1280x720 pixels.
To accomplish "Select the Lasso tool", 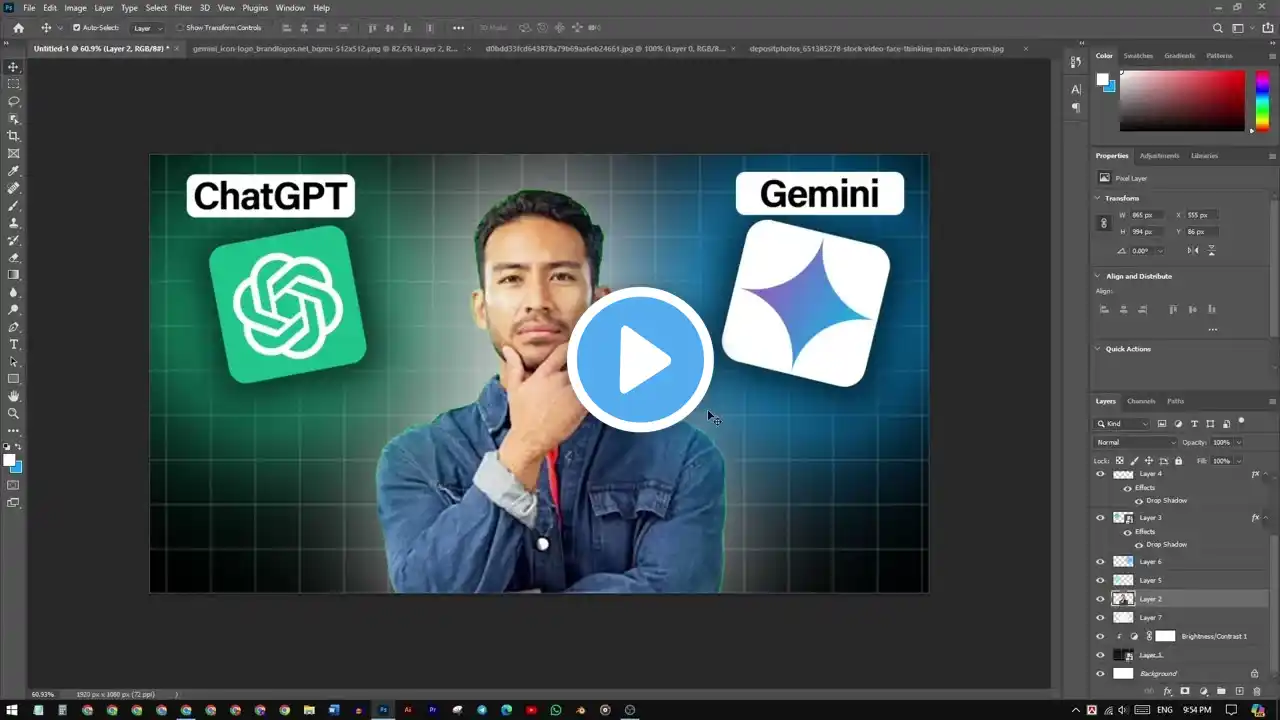I will point(13,101).
